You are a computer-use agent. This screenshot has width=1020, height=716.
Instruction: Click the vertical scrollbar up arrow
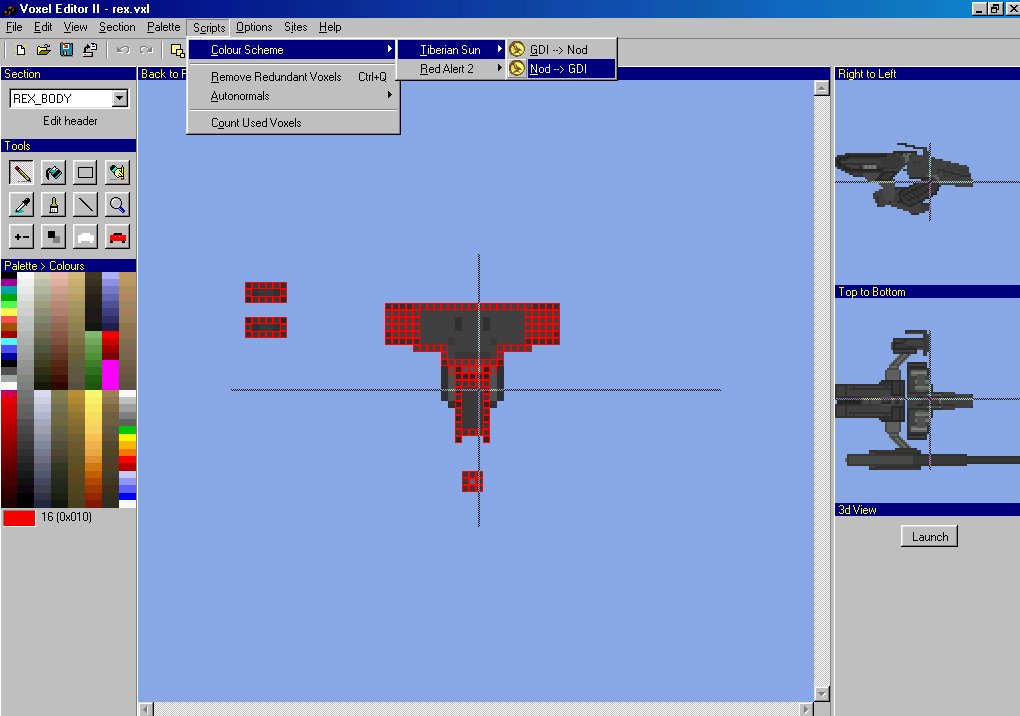[x=822, y=88]
